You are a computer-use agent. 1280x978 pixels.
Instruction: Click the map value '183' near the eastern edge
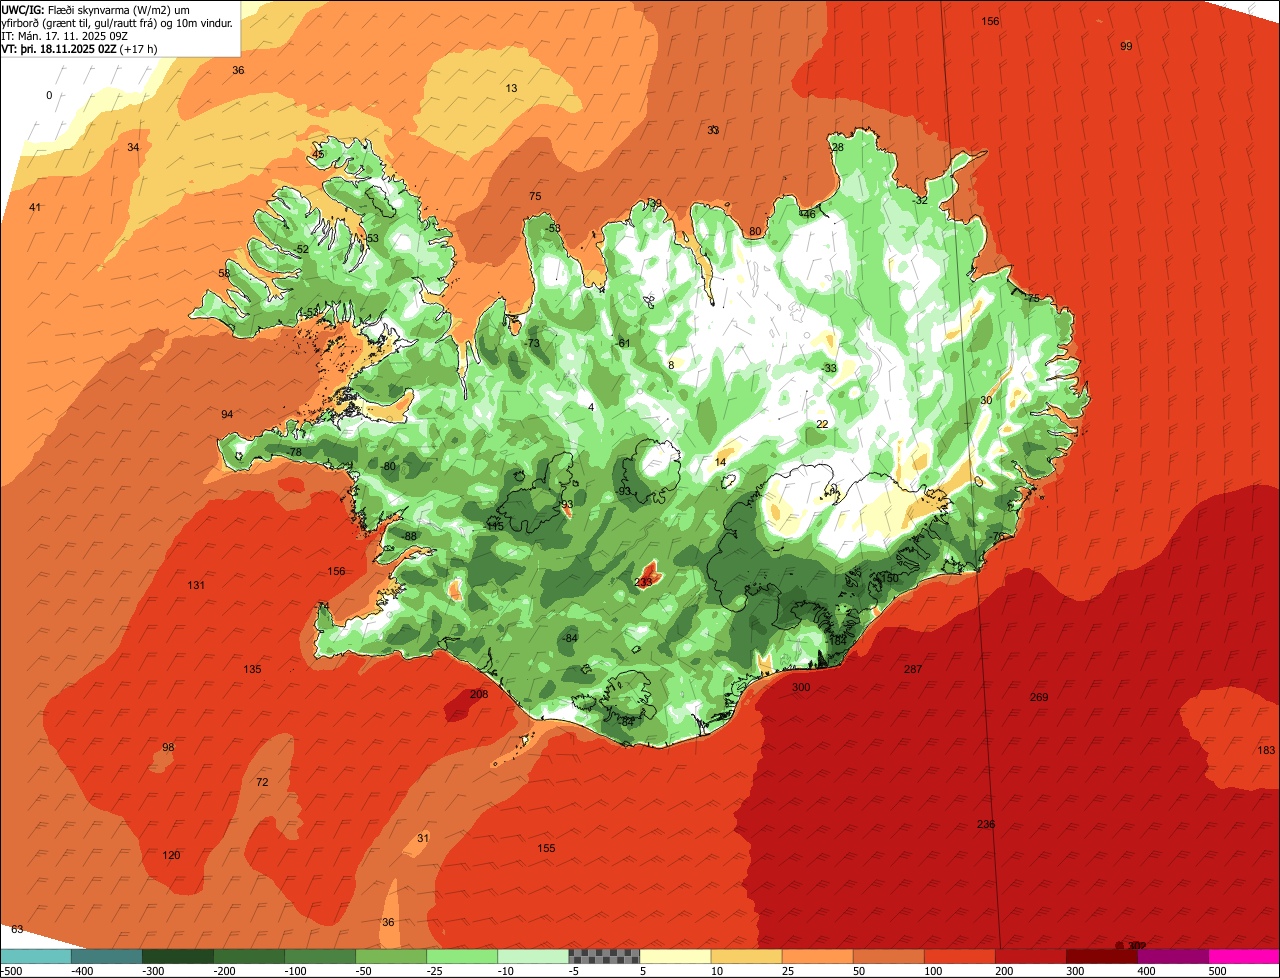coord(1266,750)
